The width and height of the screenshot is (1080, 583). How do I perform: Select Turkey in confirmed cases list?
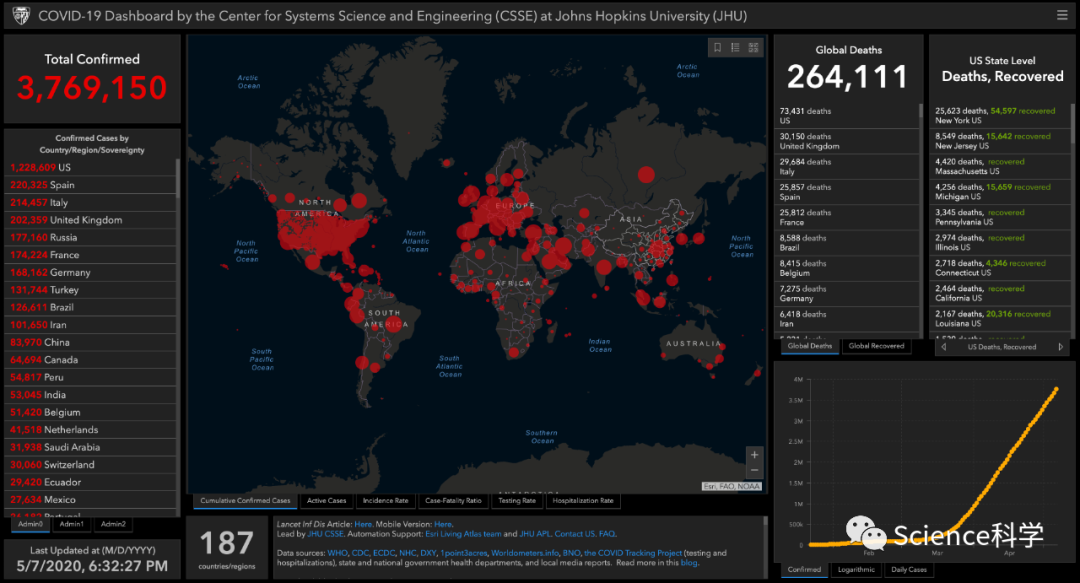tap(90, 290)
